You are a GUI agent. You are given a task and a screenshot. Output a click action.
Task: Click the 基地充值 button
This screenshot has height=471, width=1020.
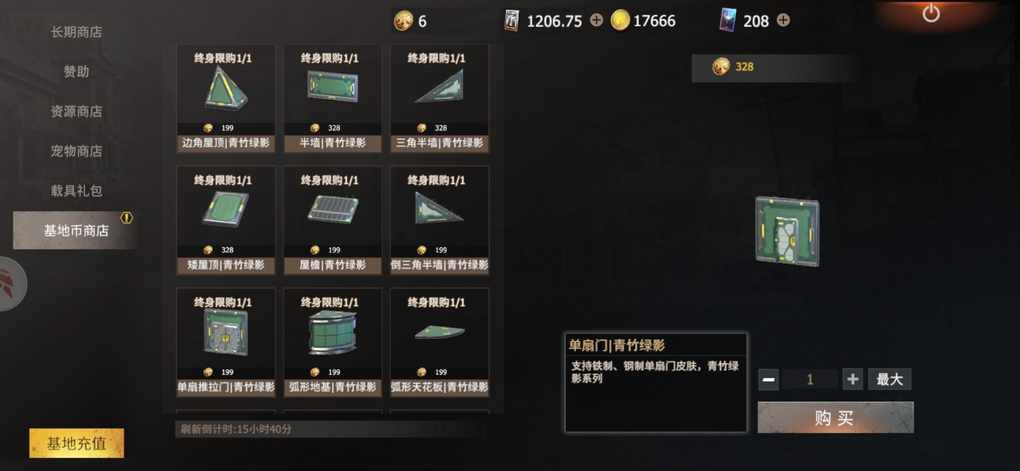click(76, 444)
